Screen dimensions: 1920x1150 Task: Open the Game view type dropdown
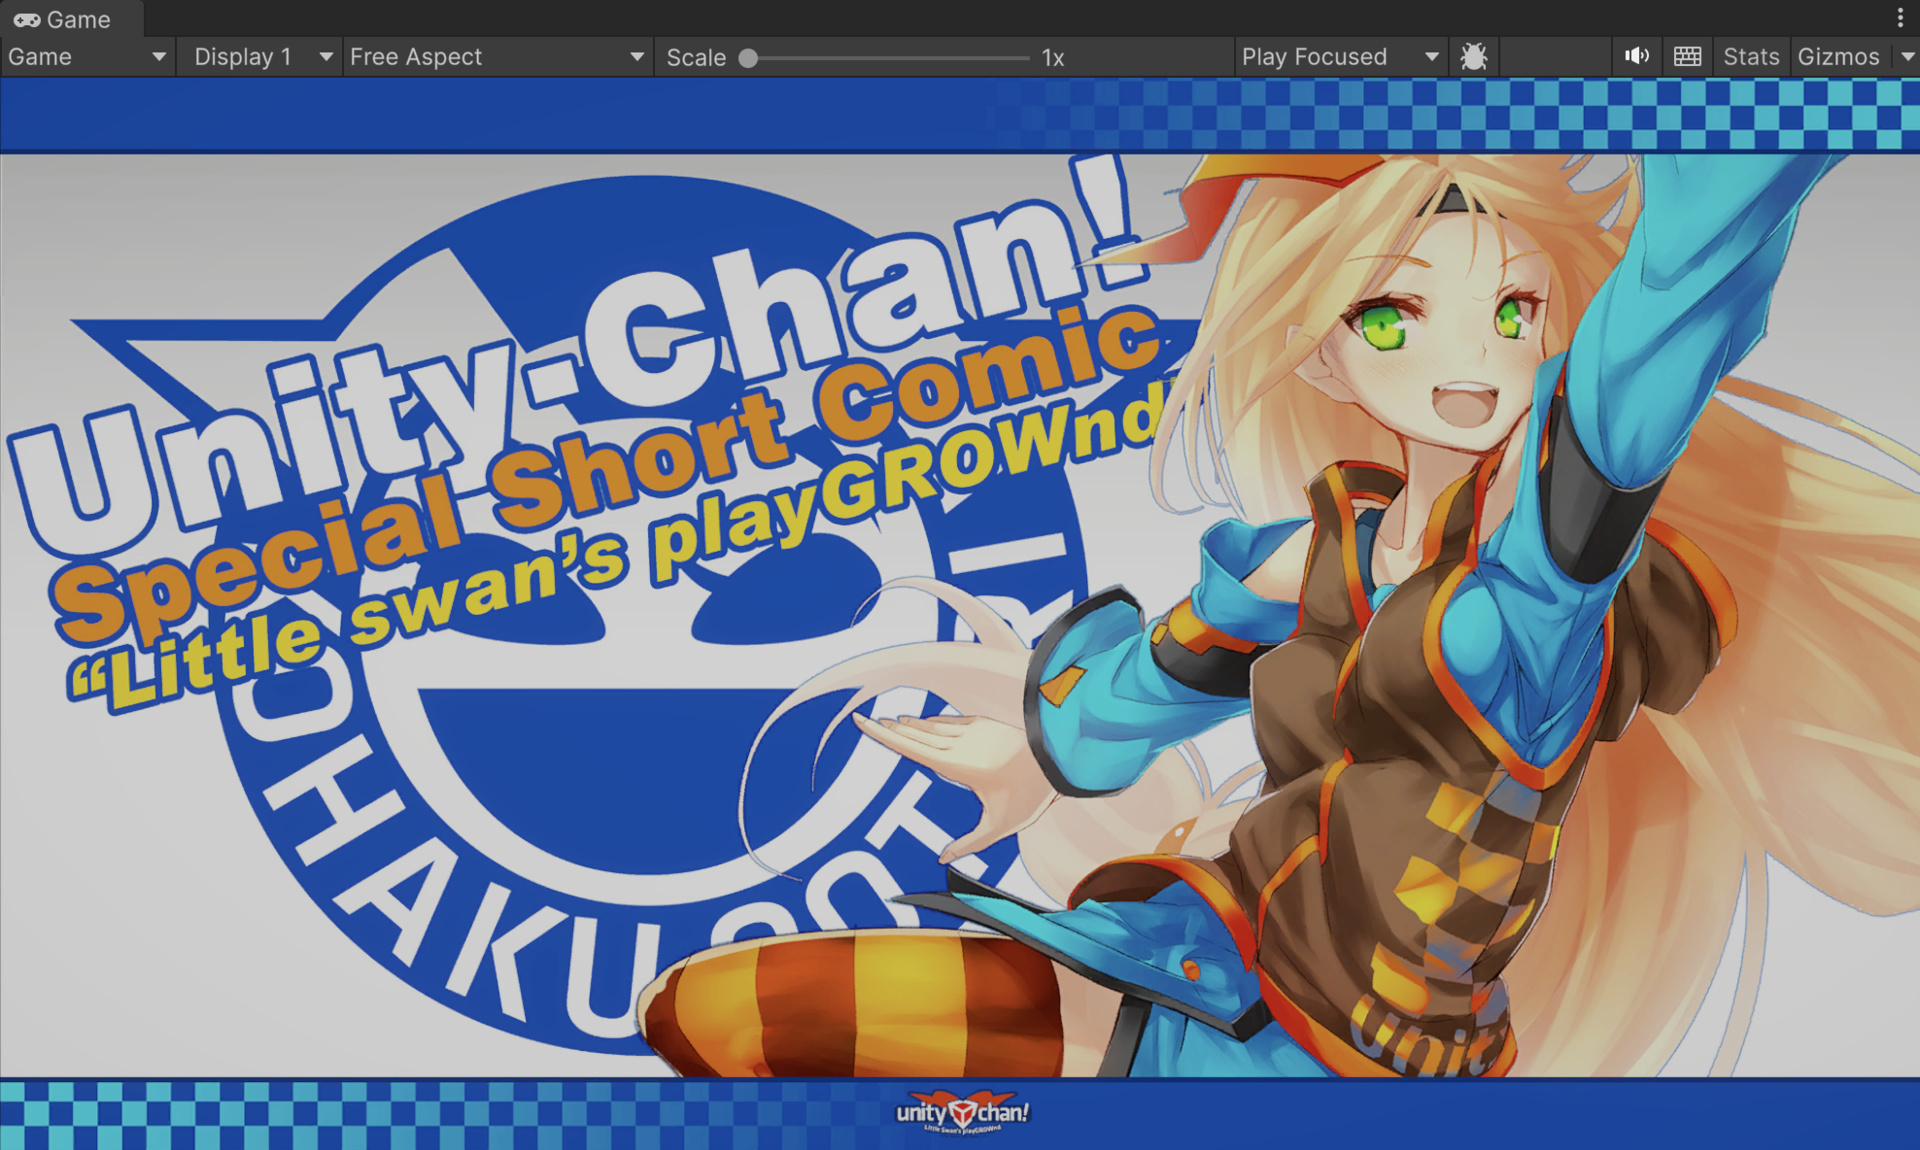[87, 57]
